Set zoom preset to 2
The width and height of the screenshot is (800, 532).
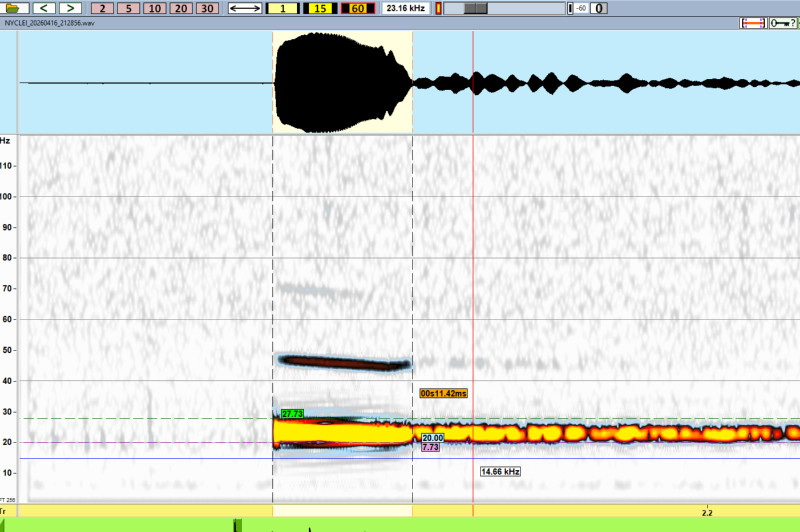coord(103,8)
